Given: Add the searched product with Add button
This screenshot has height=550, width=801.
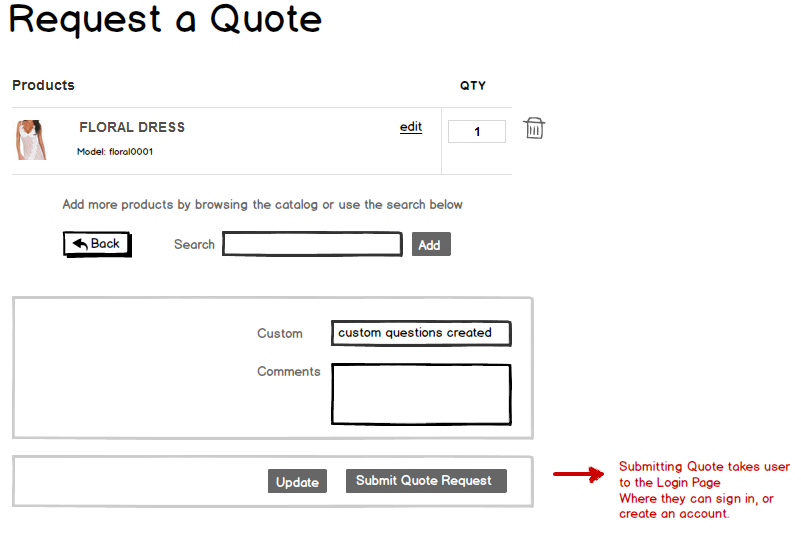Looking at the screenshot, I should point(431,244).
